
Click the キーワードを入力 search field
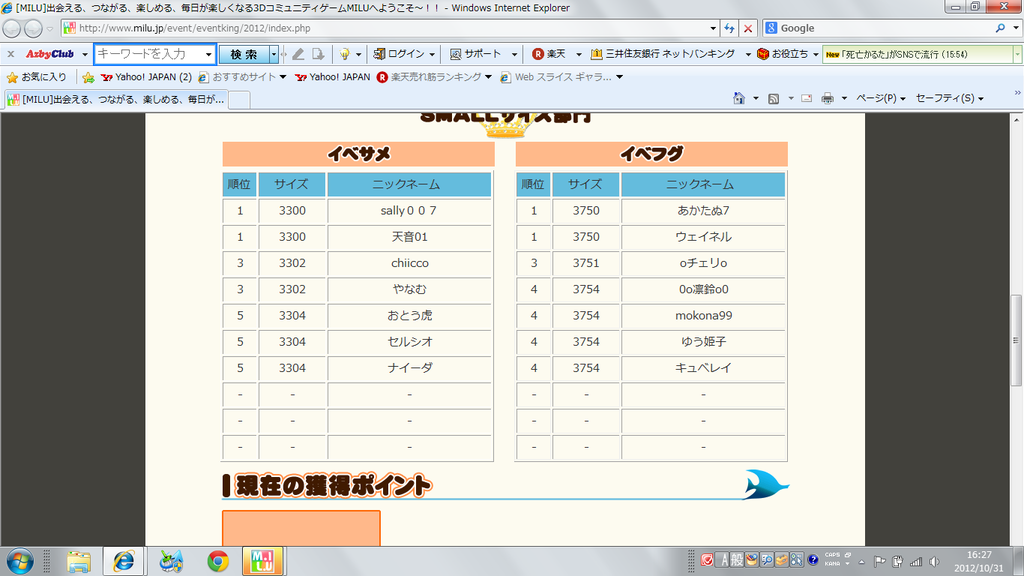pyautogui.click(x=148, y=54)
